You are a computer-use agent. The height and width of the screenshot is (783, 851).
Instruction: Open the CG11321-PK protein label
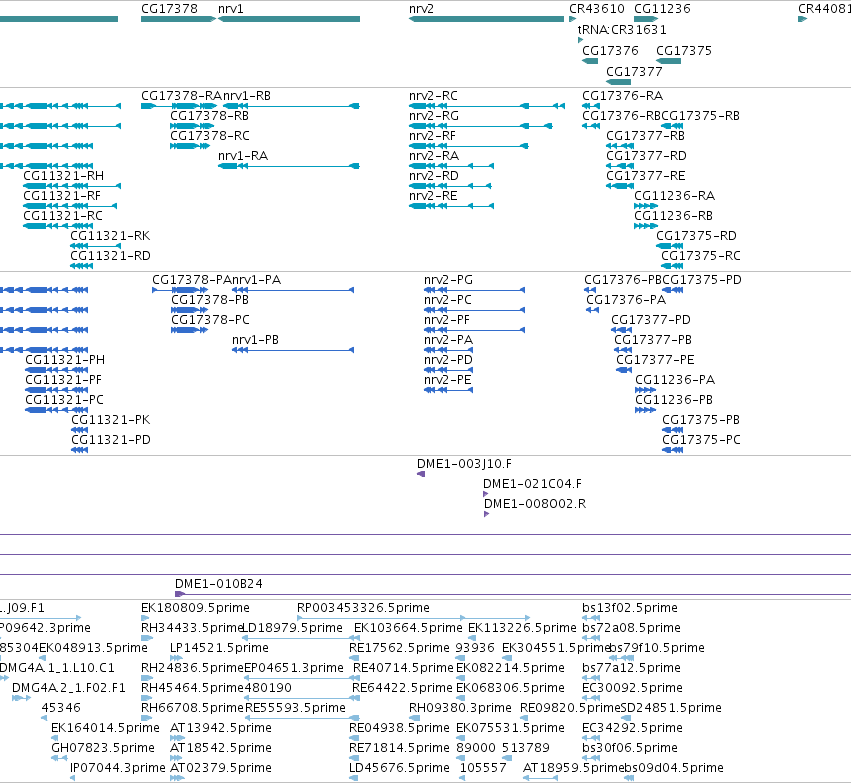pyautogui.click(x=111, y=419)
